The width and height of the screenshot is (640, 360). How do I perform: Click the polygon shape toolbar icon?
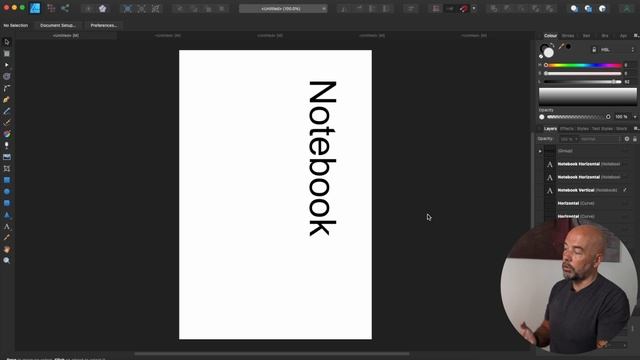[102, 9]
